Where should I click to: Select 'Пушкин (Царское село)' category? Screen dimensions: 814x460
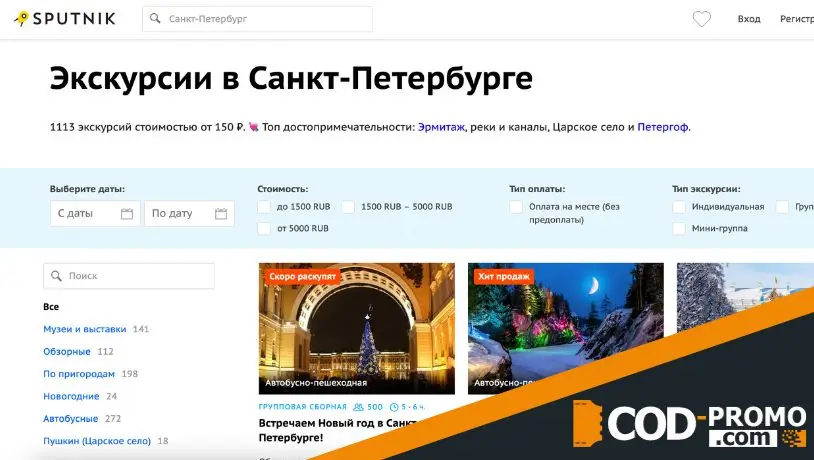pyautogui.click(x=97, y=441)
